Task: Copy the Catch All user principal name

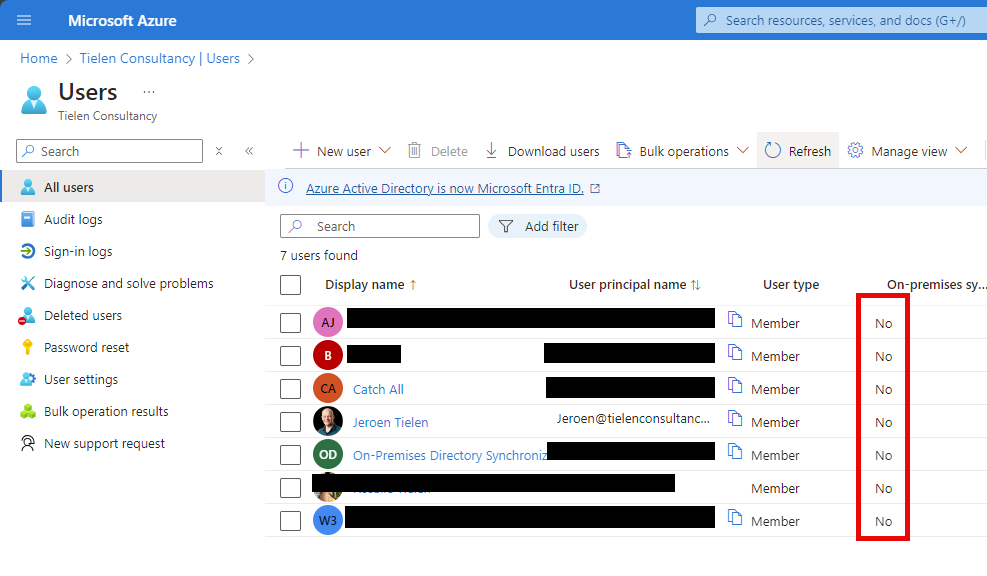Action: 735,385
